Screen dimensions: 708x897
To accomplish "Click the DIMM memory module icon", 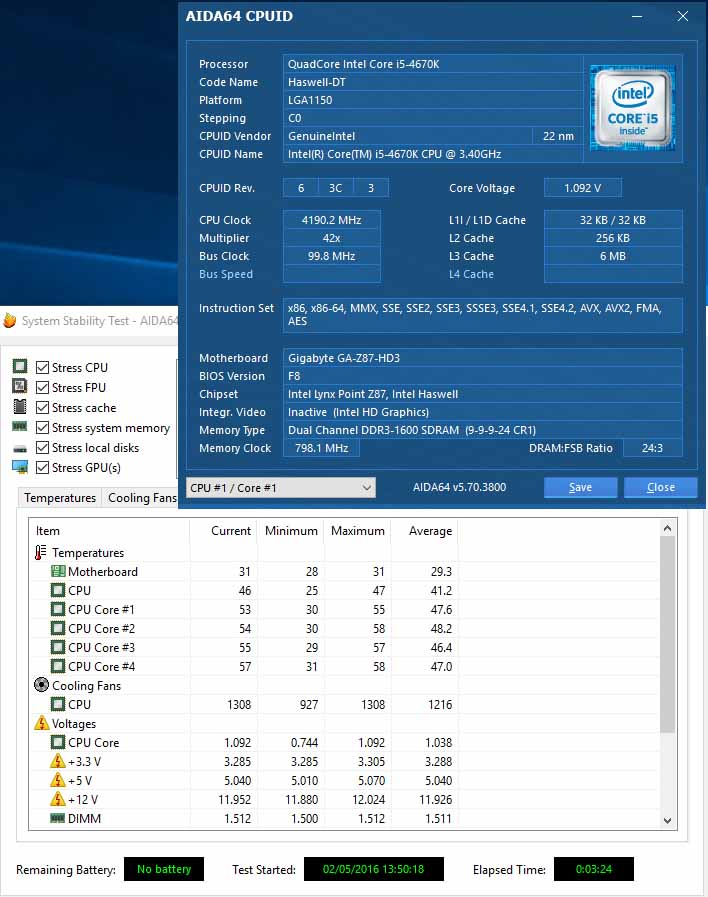I will pyautogui.click(x=58, y=818).
